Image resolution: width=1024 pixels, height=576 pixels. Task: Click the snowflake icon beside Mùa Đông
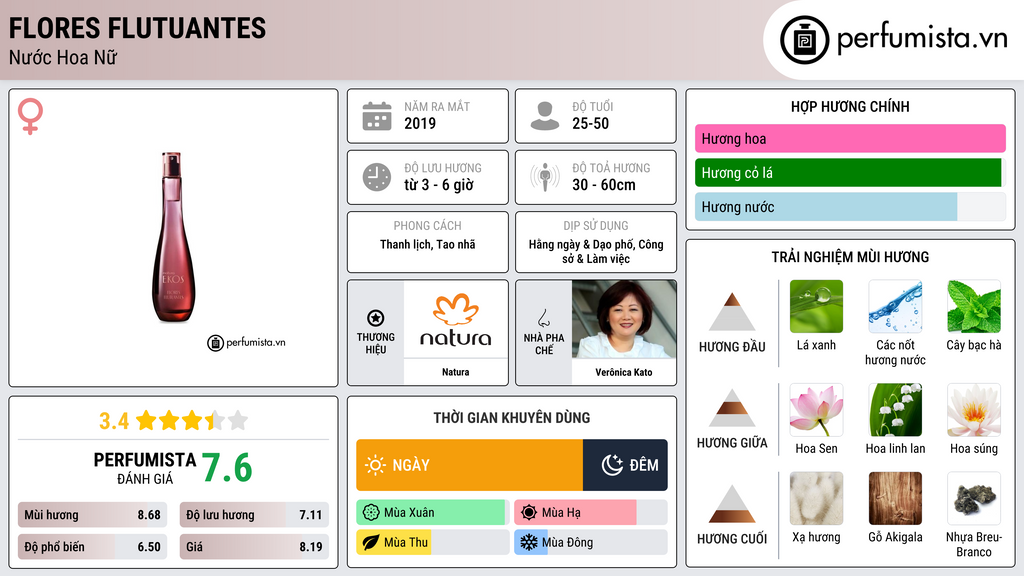click(x=529, y=543)
